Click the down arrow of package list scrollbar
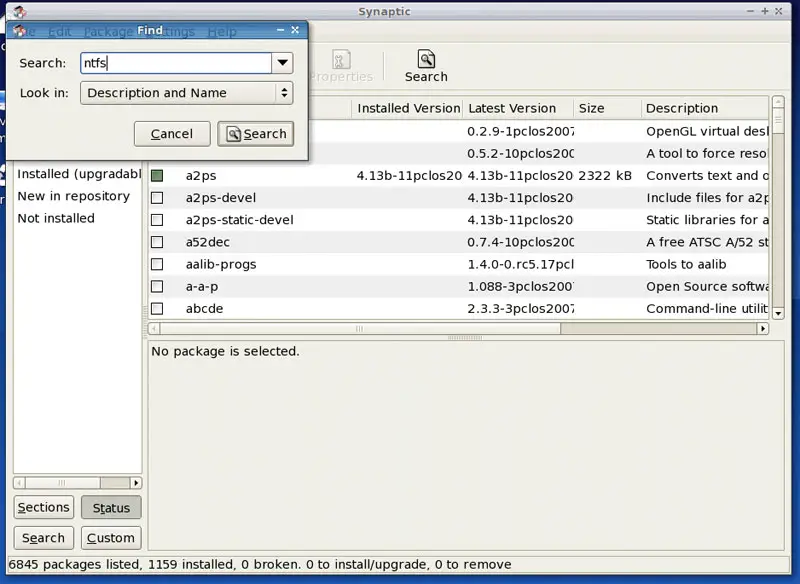 click(x=778, y=314)
